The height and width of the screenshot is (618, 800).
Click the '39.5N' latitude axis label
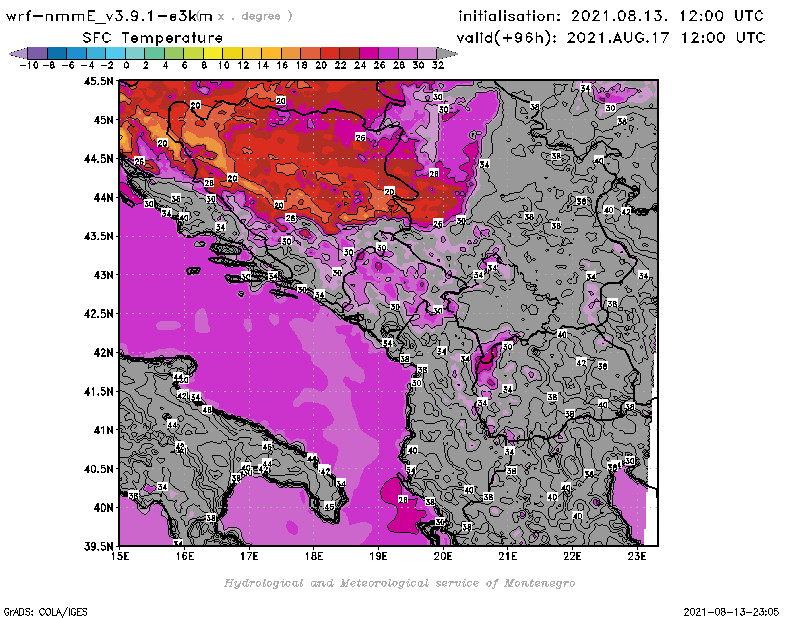coord(98,547)
